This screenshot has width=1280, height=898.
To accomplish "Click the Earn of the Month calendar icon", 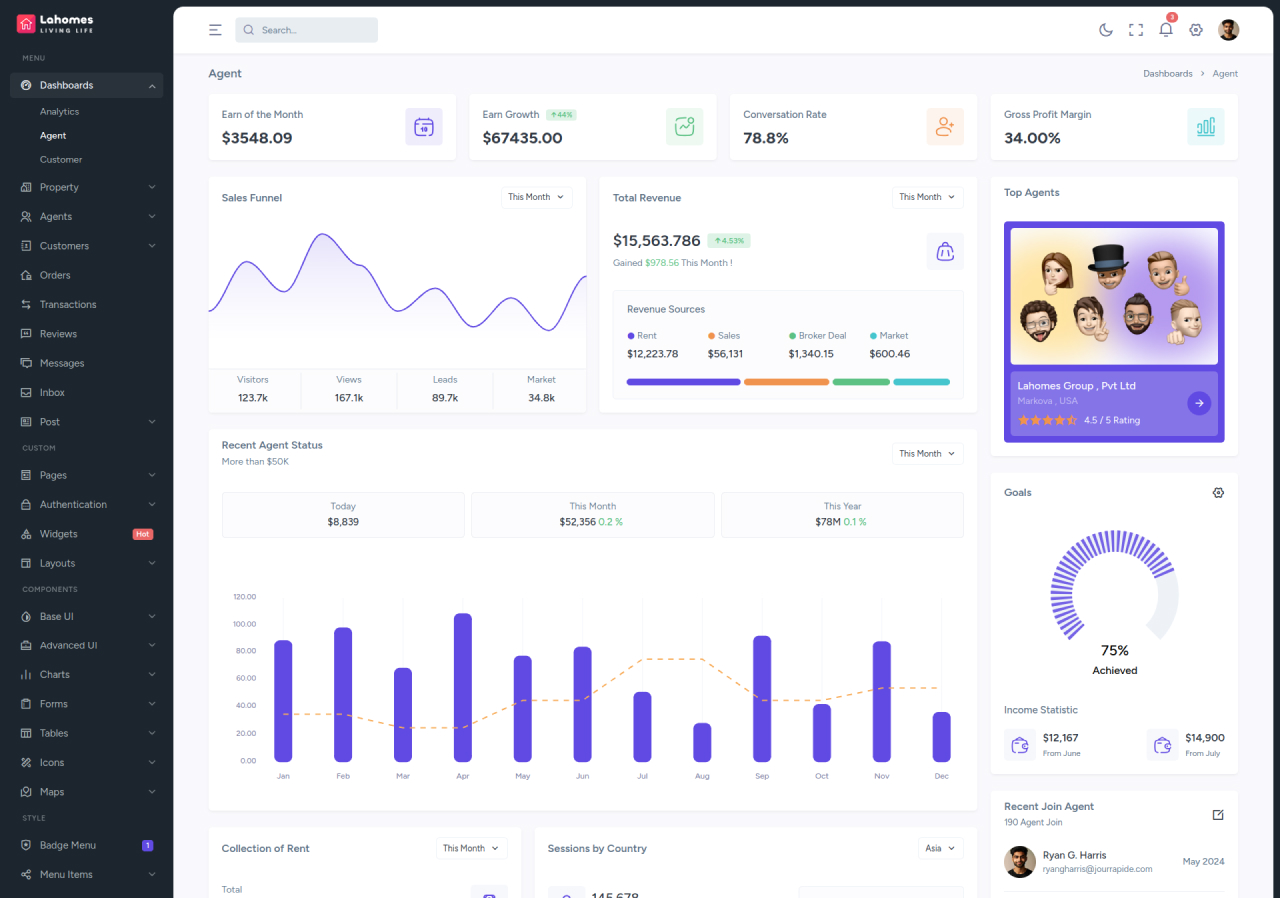I will click(424, 127).
